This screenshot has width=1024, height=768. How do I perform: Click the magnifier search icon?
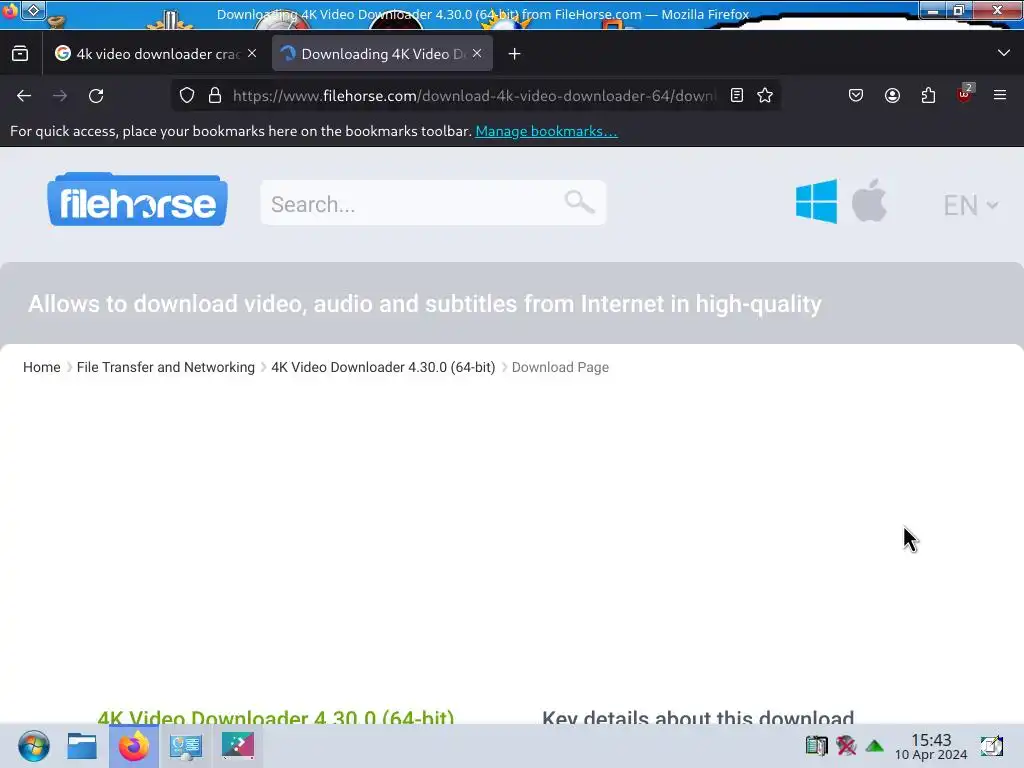tap(579, 202)
